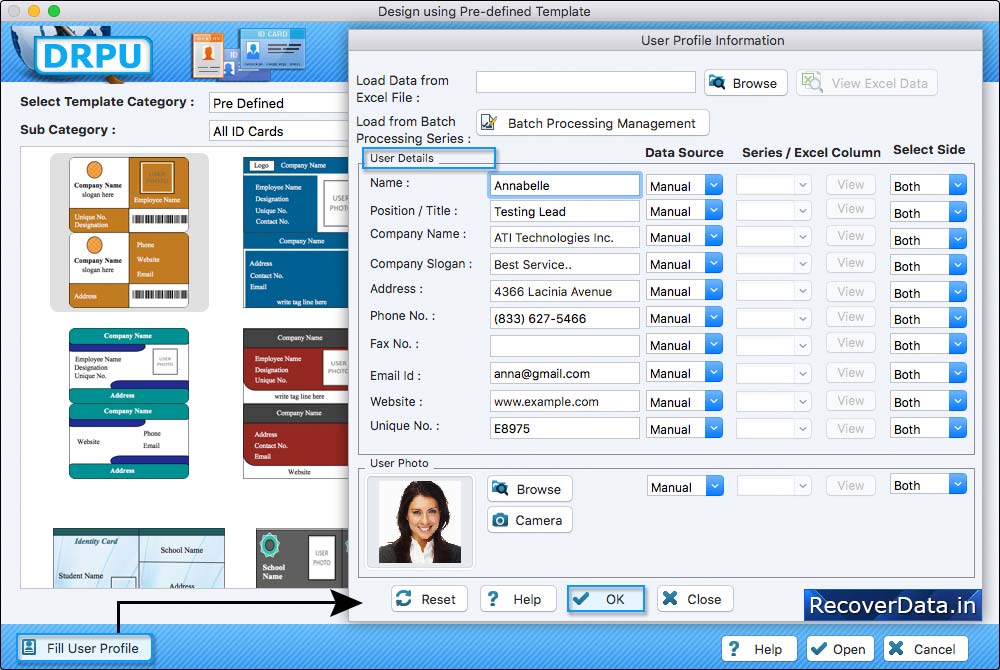Click the Browse button for Excel file
This screenshot has height=670, width=1000.
point(746,83)
